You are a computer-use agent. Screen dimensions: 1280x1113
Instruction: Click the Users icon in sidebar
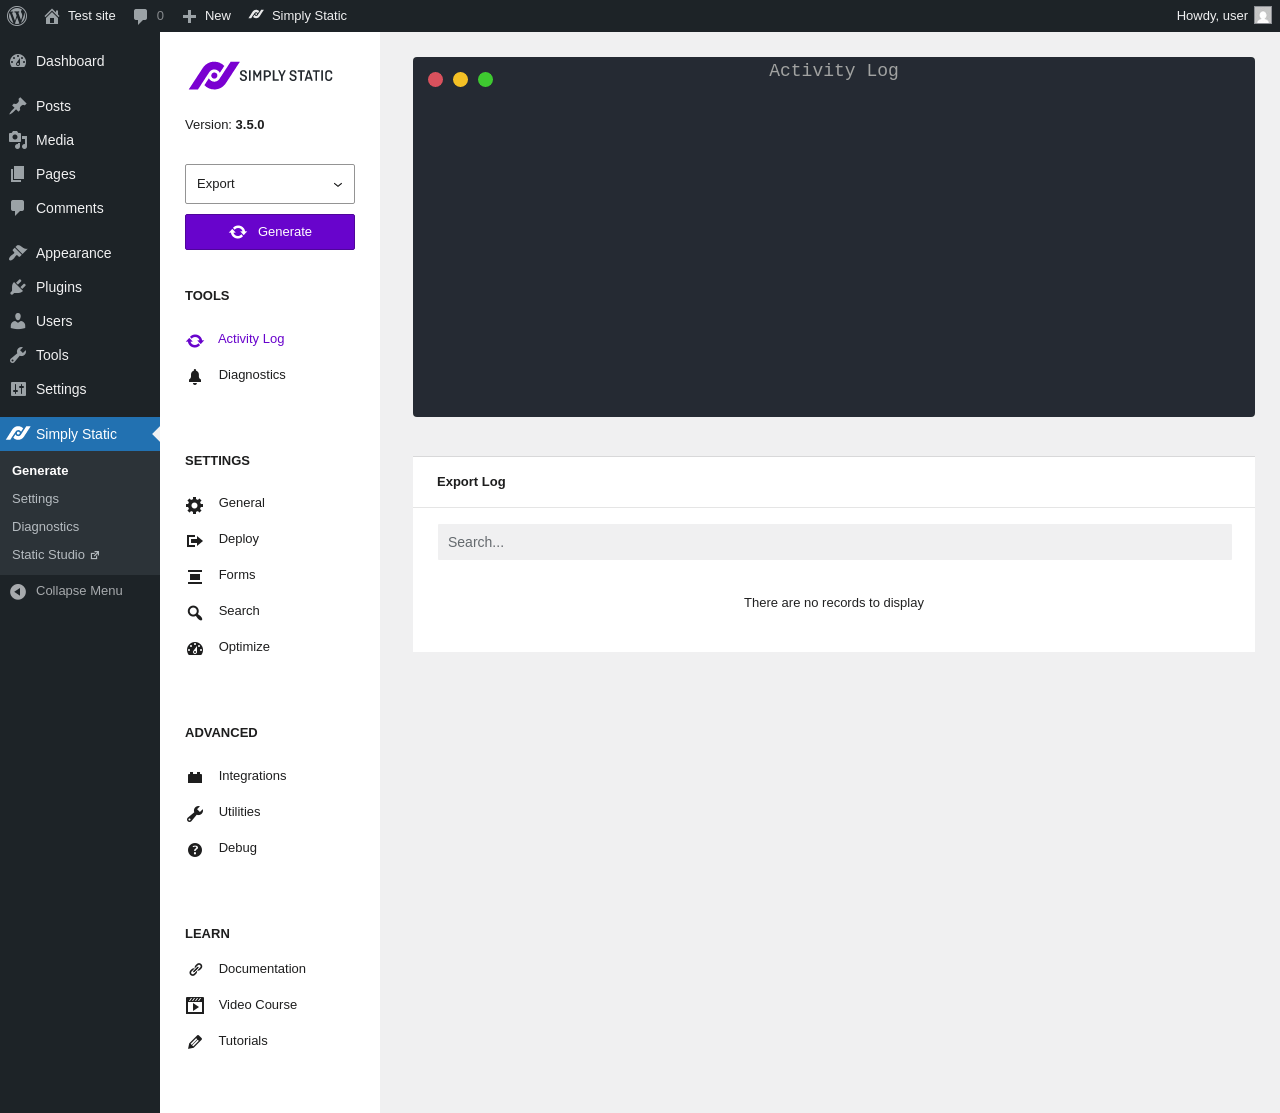[x=18, y=321]
